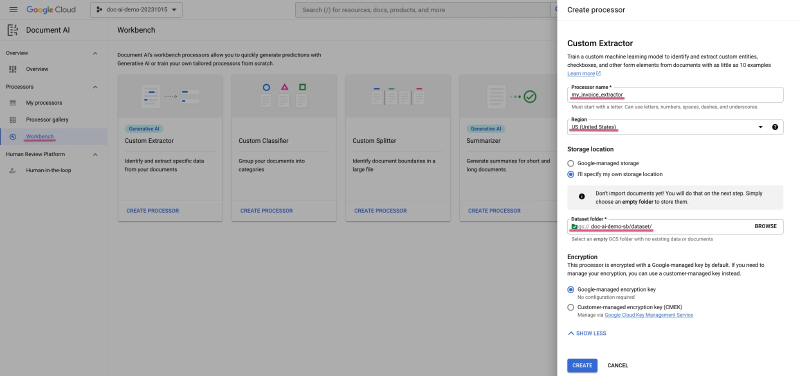Collapse the Processors sidebar section
The height and width of the screenshot is (376, 800).
(x=95, y=87)
